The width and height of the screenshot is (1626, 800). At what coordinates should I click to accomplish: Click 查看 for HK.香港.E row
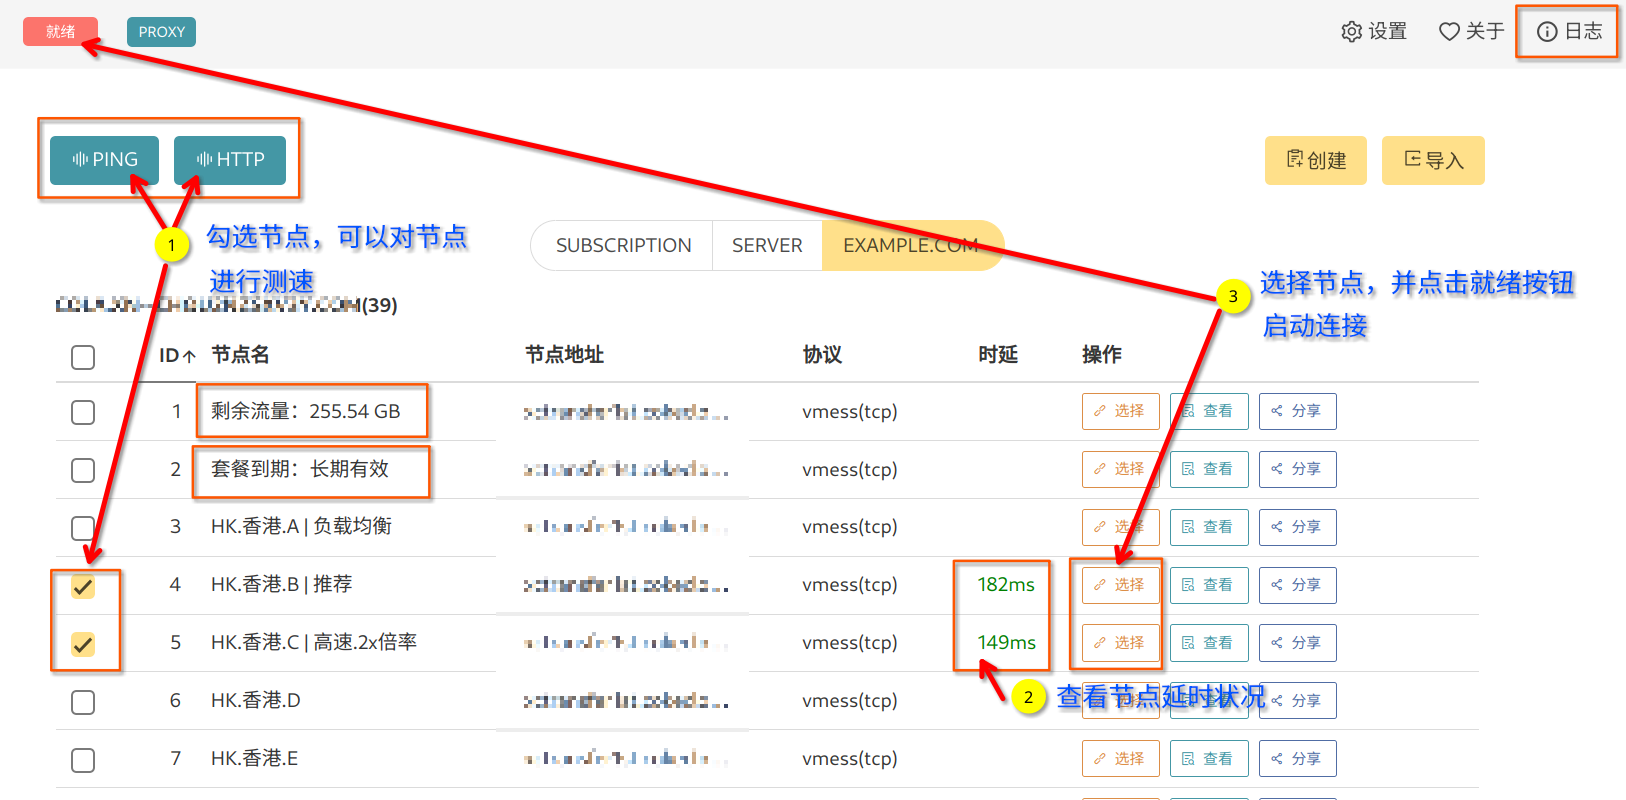[x=1209, y=759]
